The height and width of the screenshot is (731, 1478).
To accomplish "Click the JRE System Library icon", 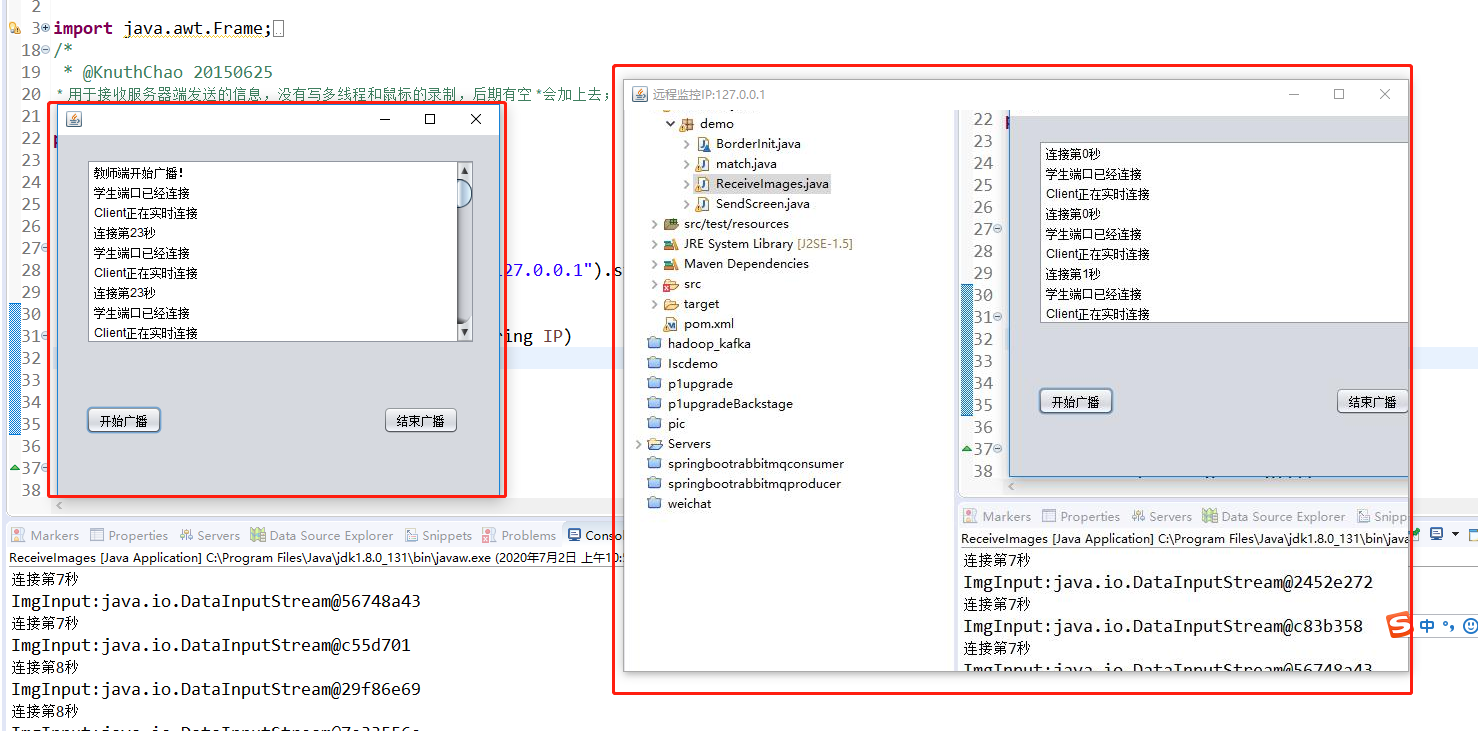I will (x=671, y=244).
